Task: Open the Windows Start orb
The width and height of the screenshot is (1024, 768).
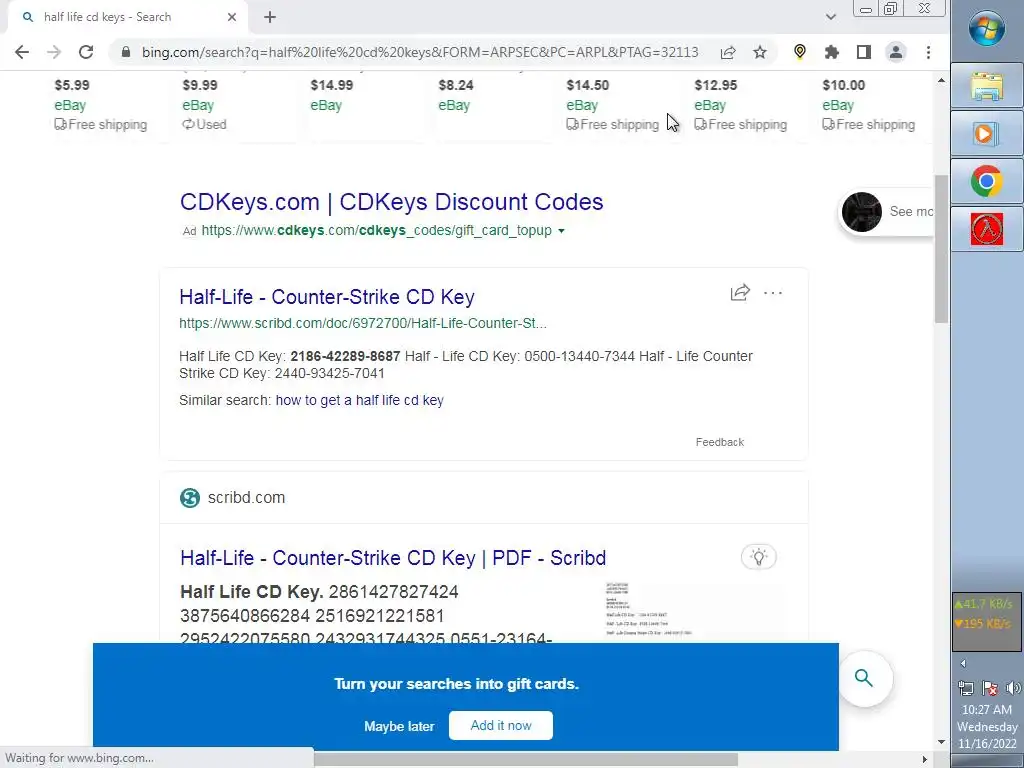Action: tap(987, 29)
